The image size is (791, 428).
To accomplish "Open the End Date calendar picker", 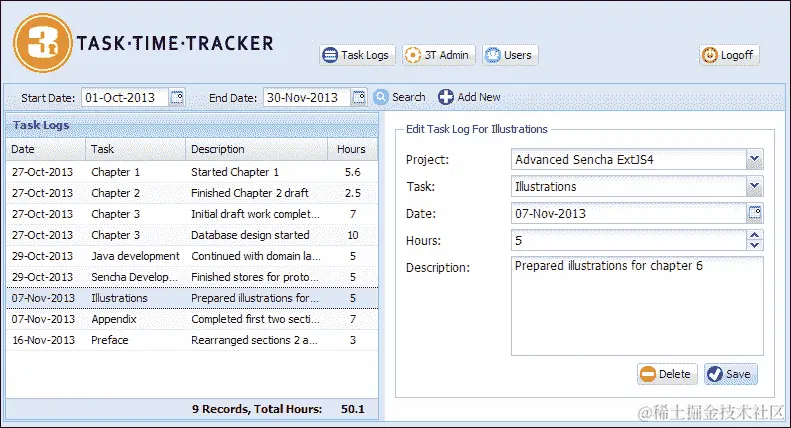I will pos(359,97).
